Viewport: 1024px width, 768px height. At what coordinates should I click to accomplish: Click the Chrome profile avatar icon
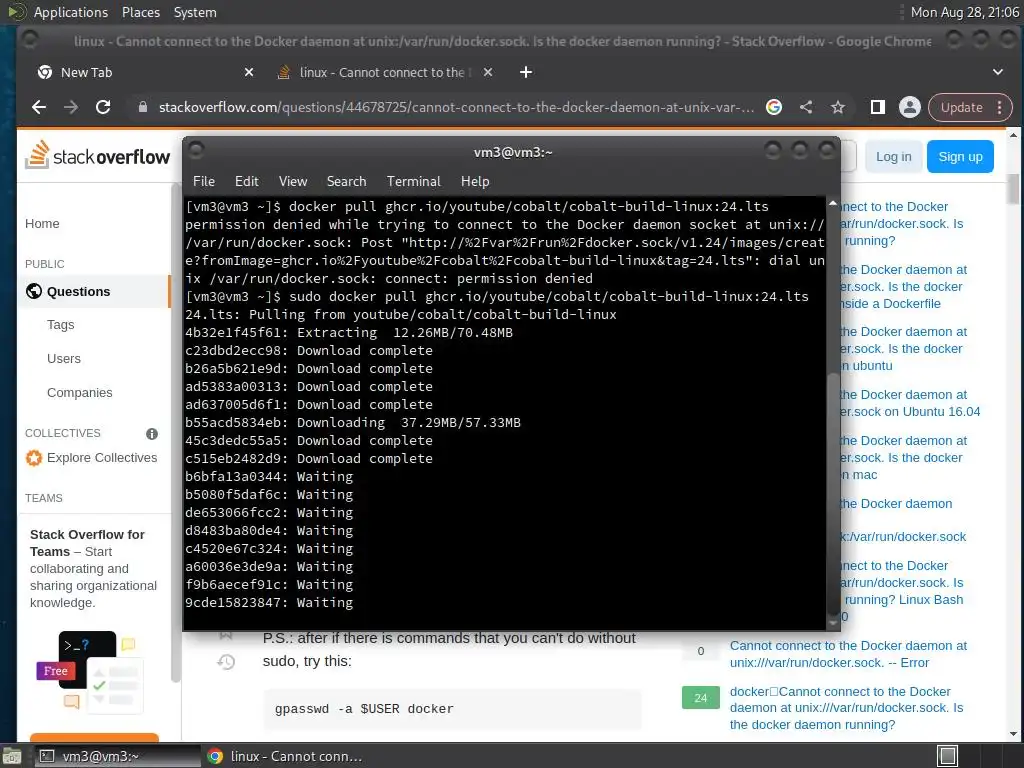click(909, 107)
